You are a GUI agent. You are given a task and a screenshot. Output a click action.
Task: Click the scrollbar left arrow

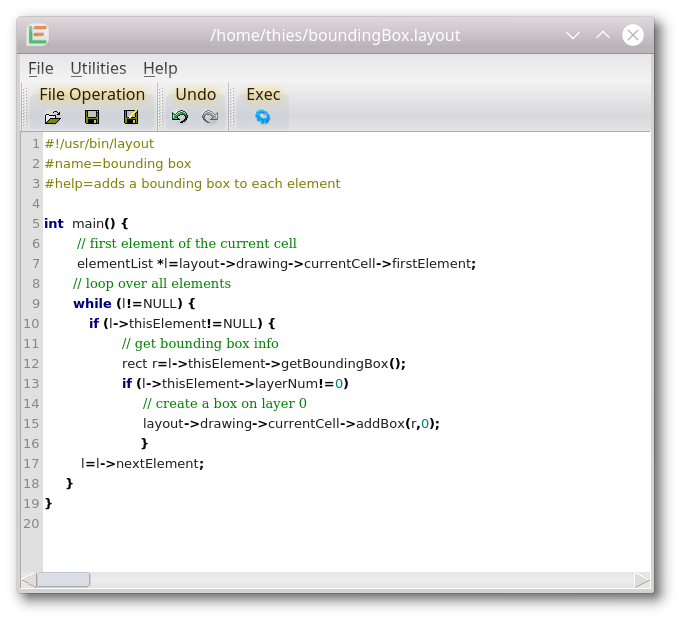[x=29, y=580]
